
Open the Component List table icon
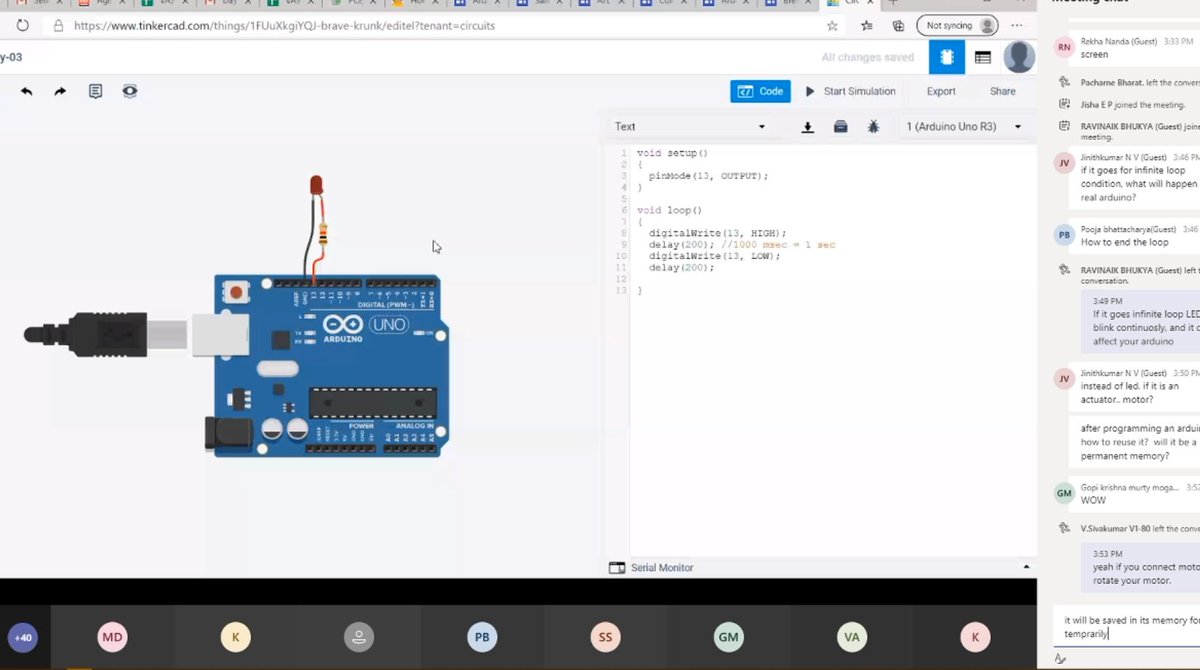click(983, 57)
